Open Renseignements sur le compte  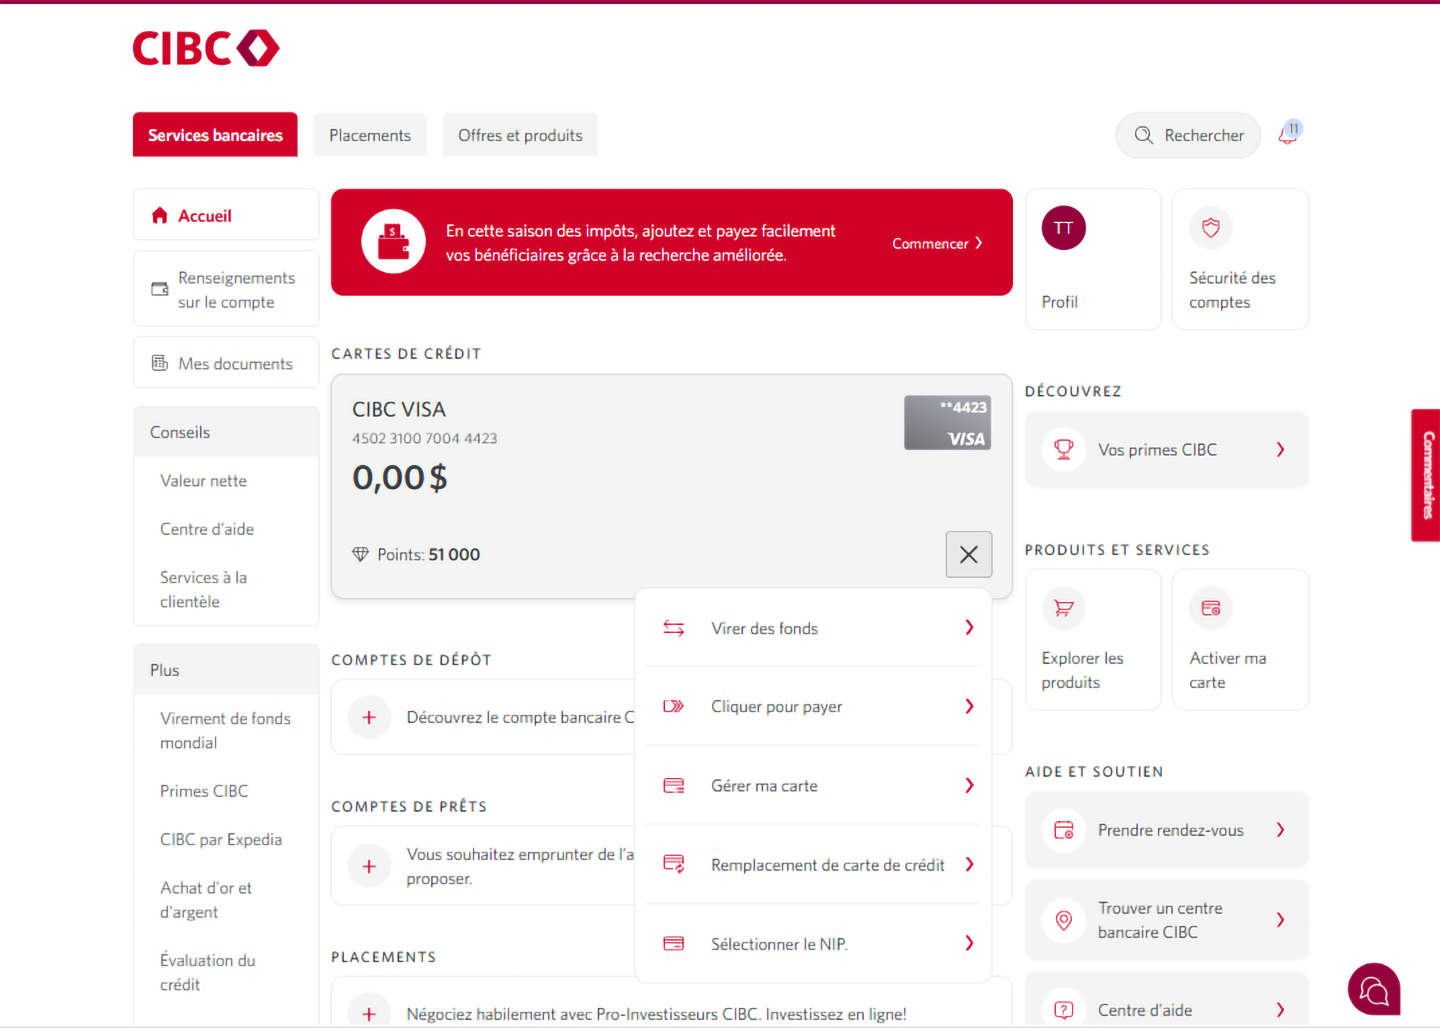click(226, 289)
